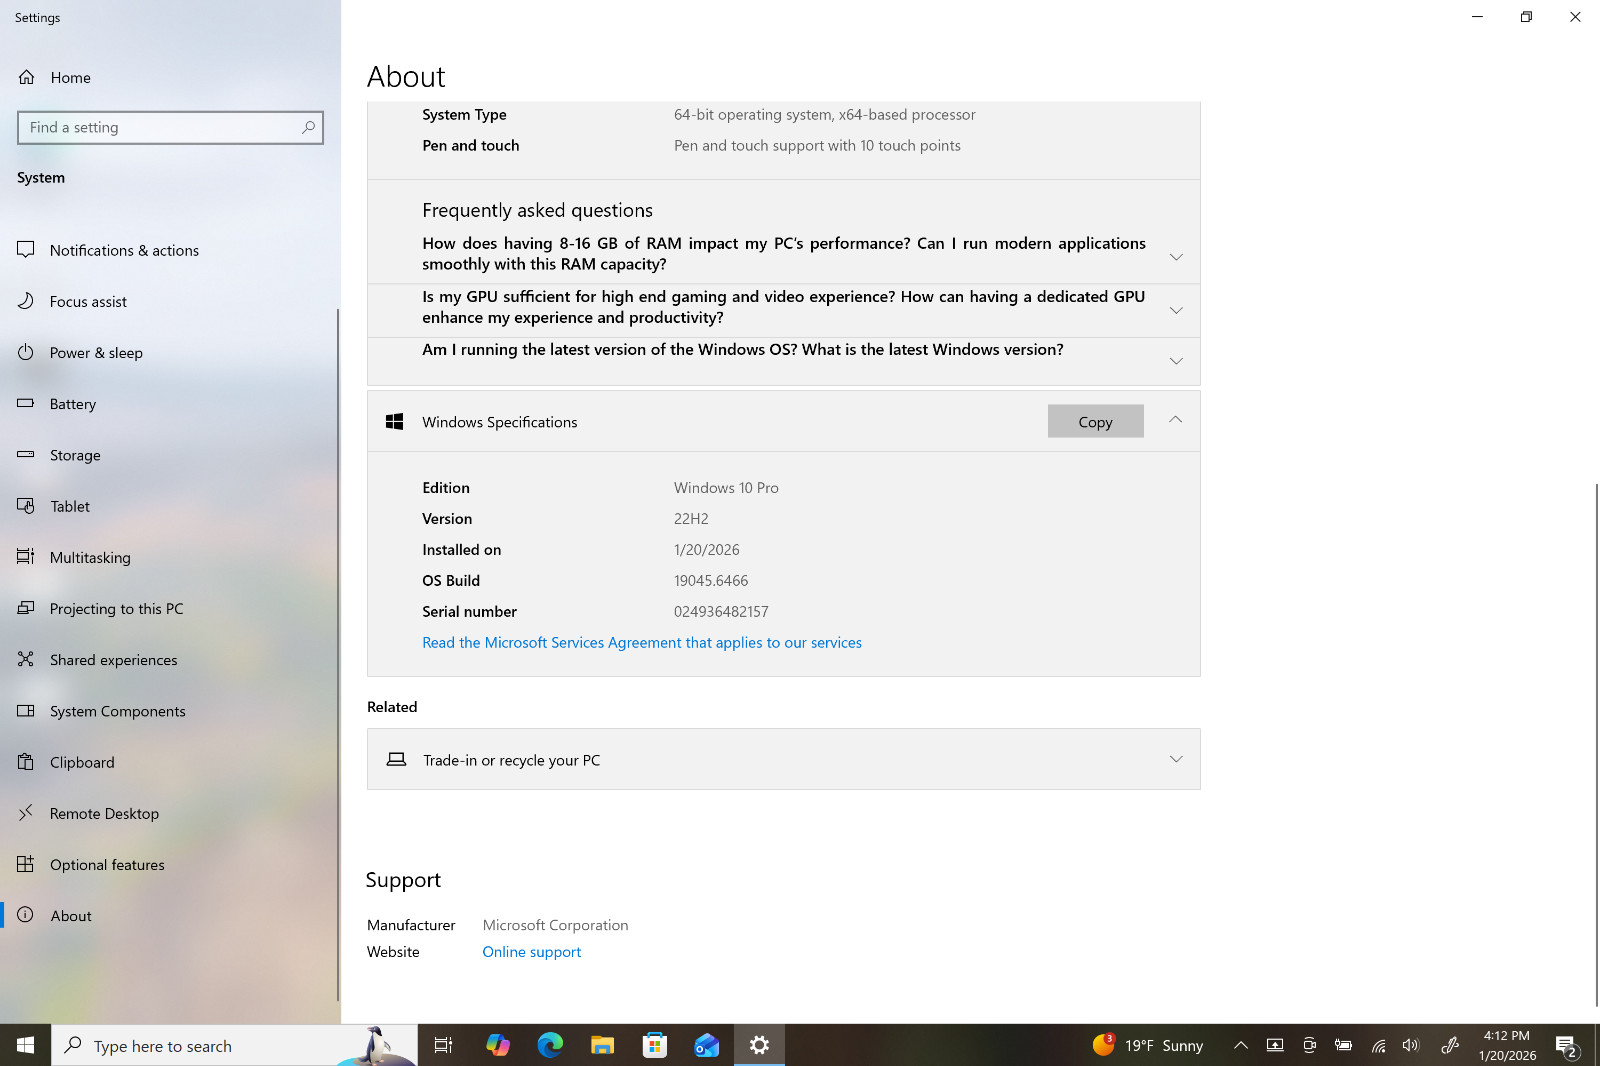This screenshot has width=1600, height=1066.
Task: Click the Power & sleep icon
Action: coord(26,352)
